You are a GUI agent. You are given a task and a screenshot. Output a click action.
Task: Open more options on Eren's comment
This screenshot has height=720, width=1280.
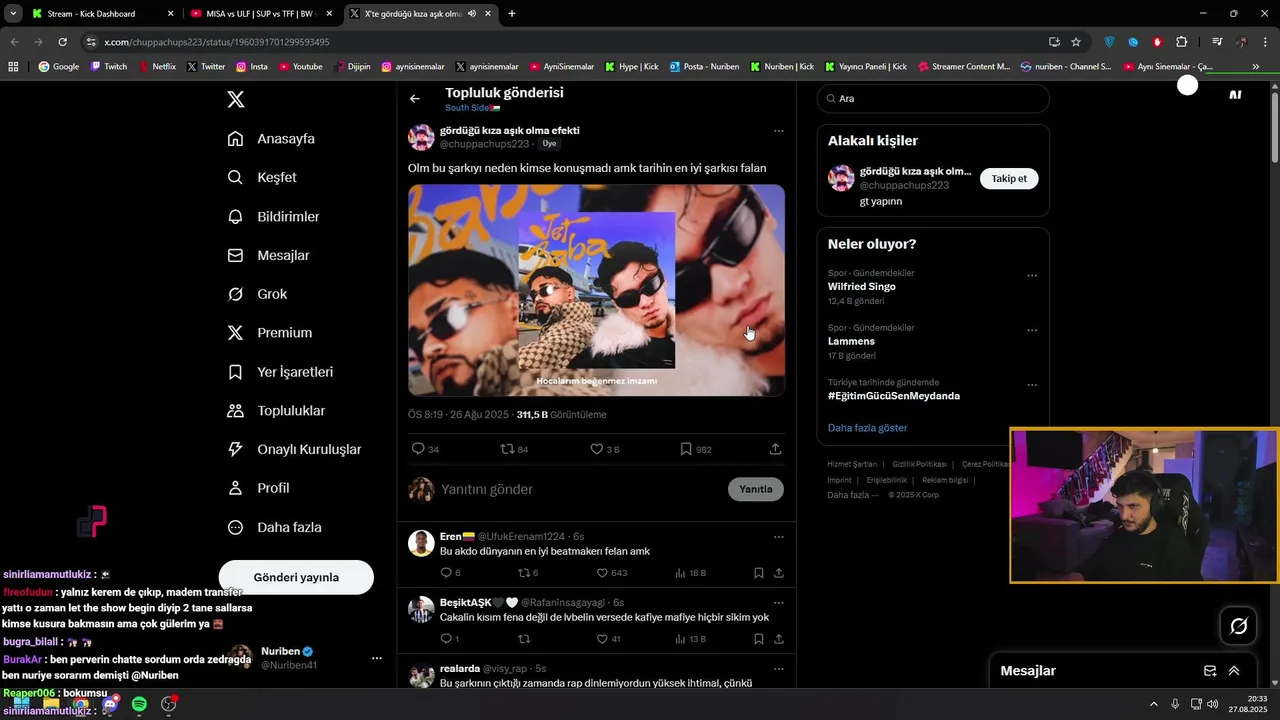click(x=778, y=537)
